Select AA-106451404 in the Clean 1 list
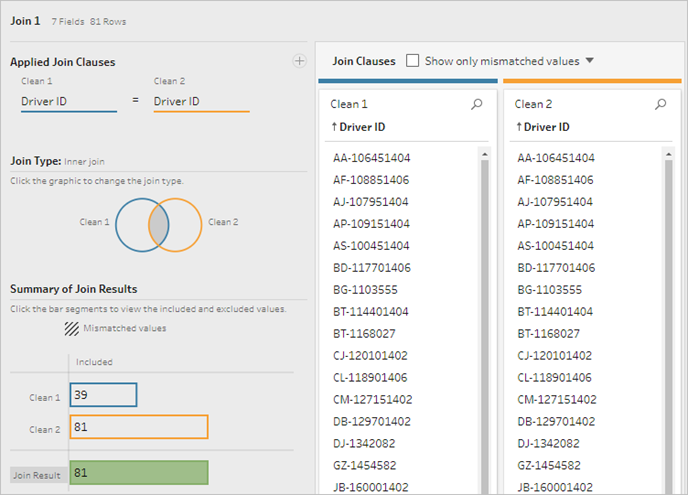This screenshot has width=688, height=495. [x=372, y=158]
